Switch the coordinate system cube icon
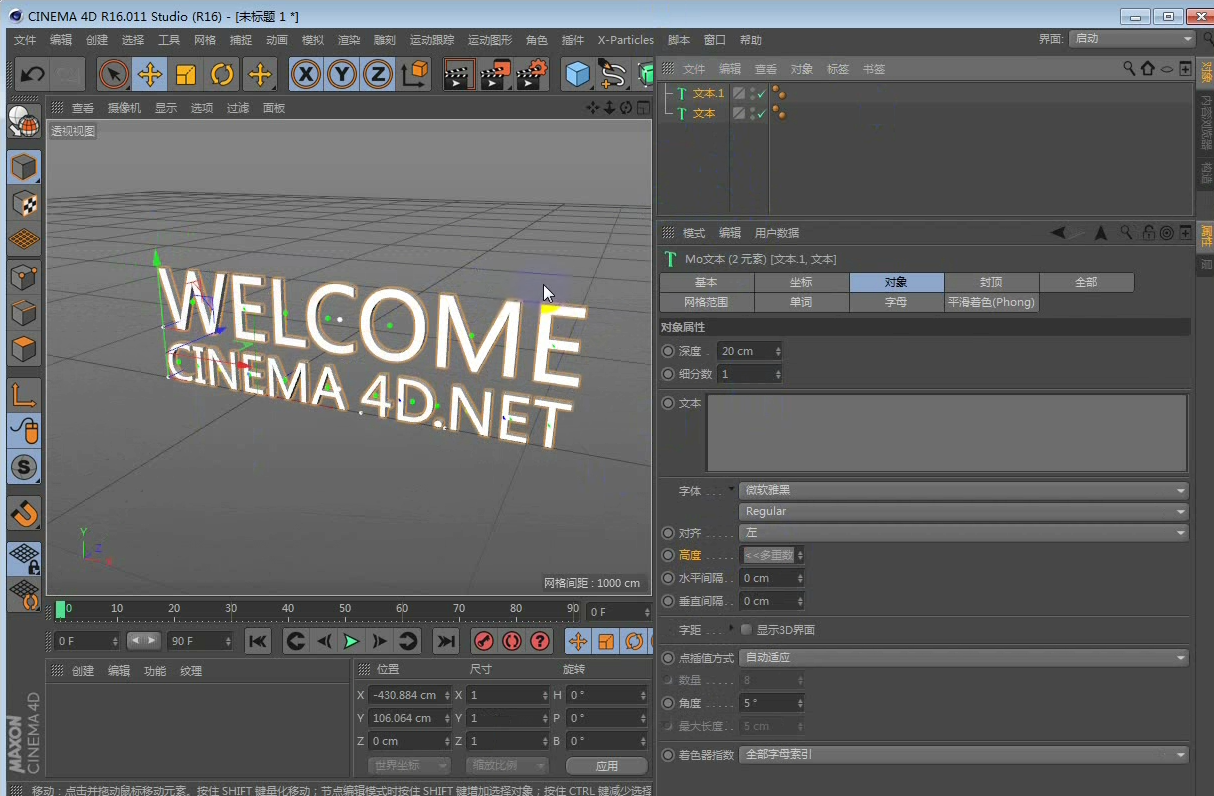 (x=415, y=74)
